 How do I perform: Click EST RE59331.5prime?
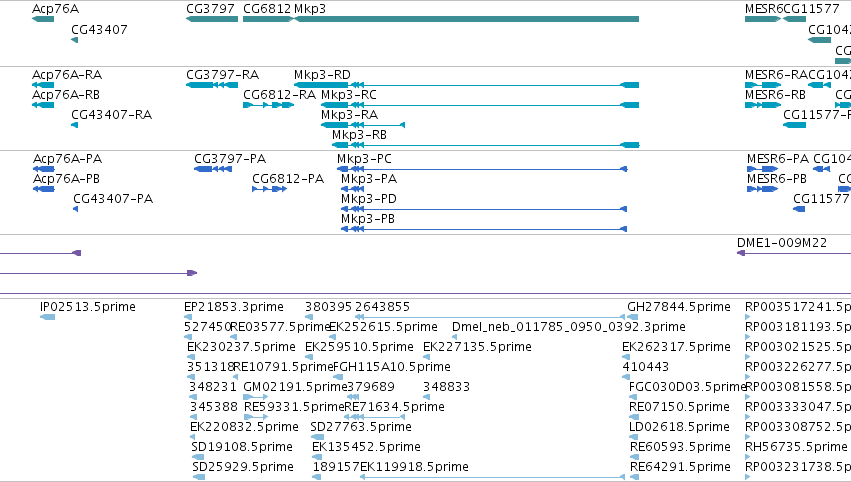point(256,417)
